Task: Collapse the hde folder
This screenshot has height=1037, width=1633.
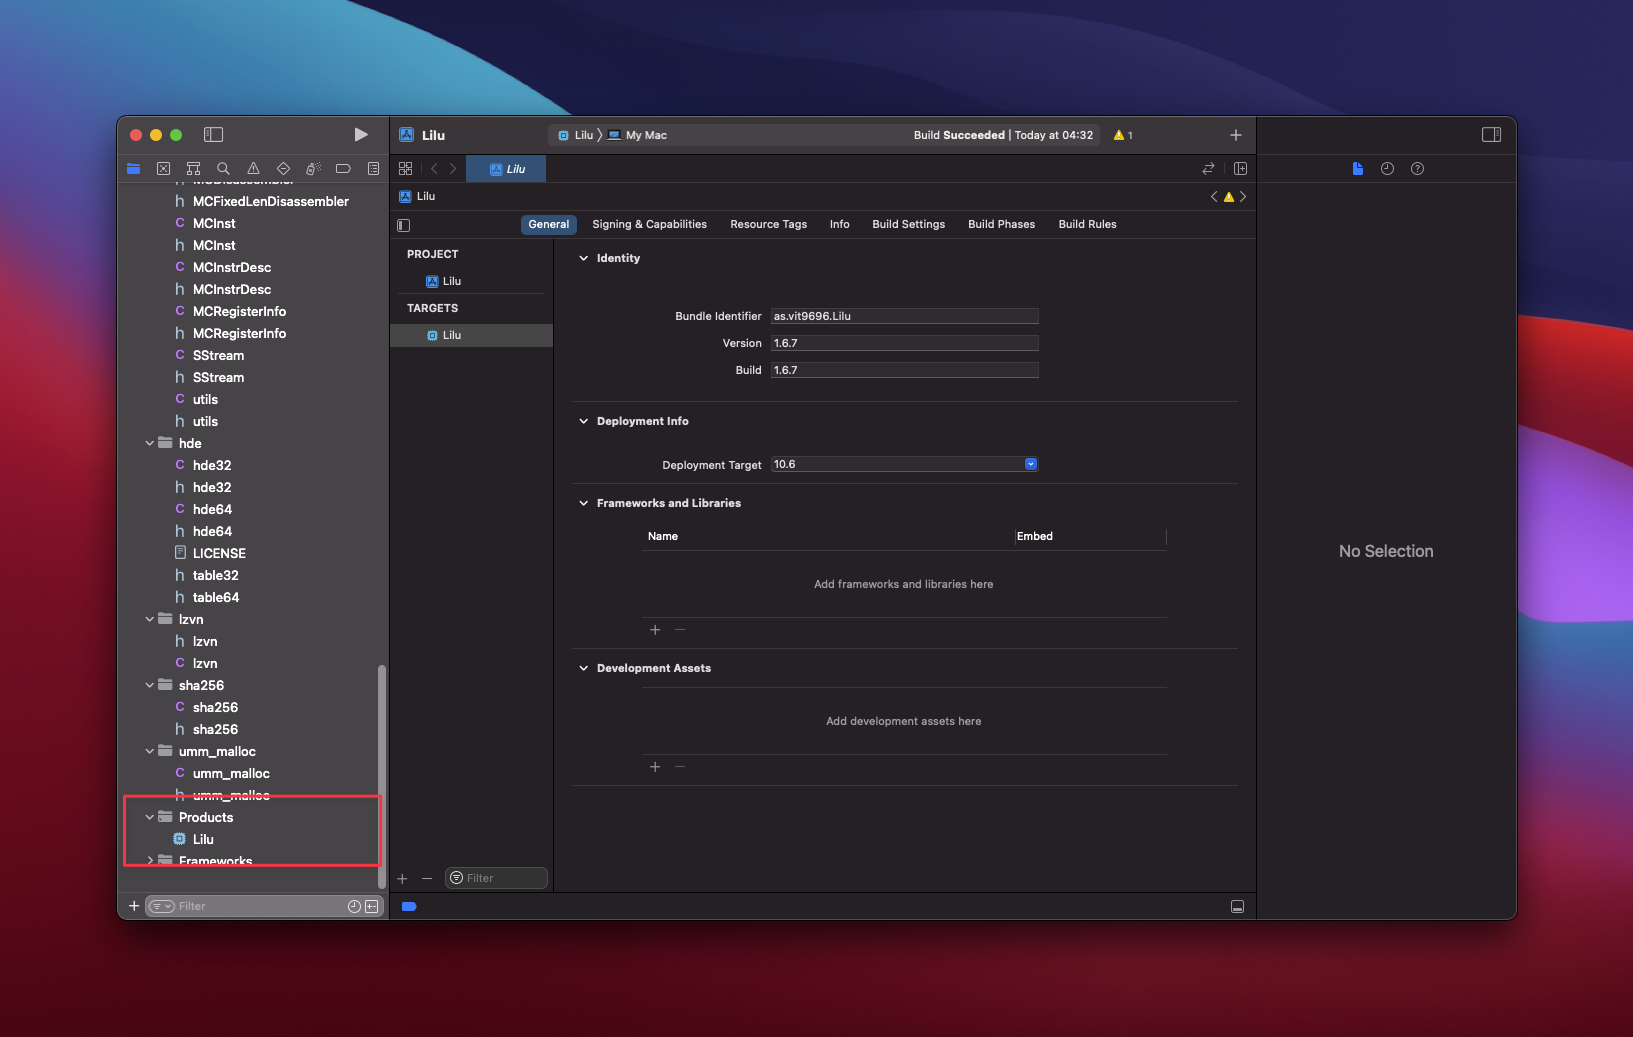Action: (150, 443)
